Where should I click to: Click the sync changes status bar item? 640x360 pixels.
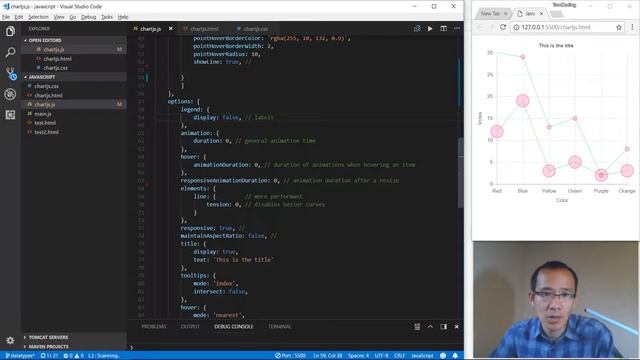pyautogui.click(x=49, y=356)
